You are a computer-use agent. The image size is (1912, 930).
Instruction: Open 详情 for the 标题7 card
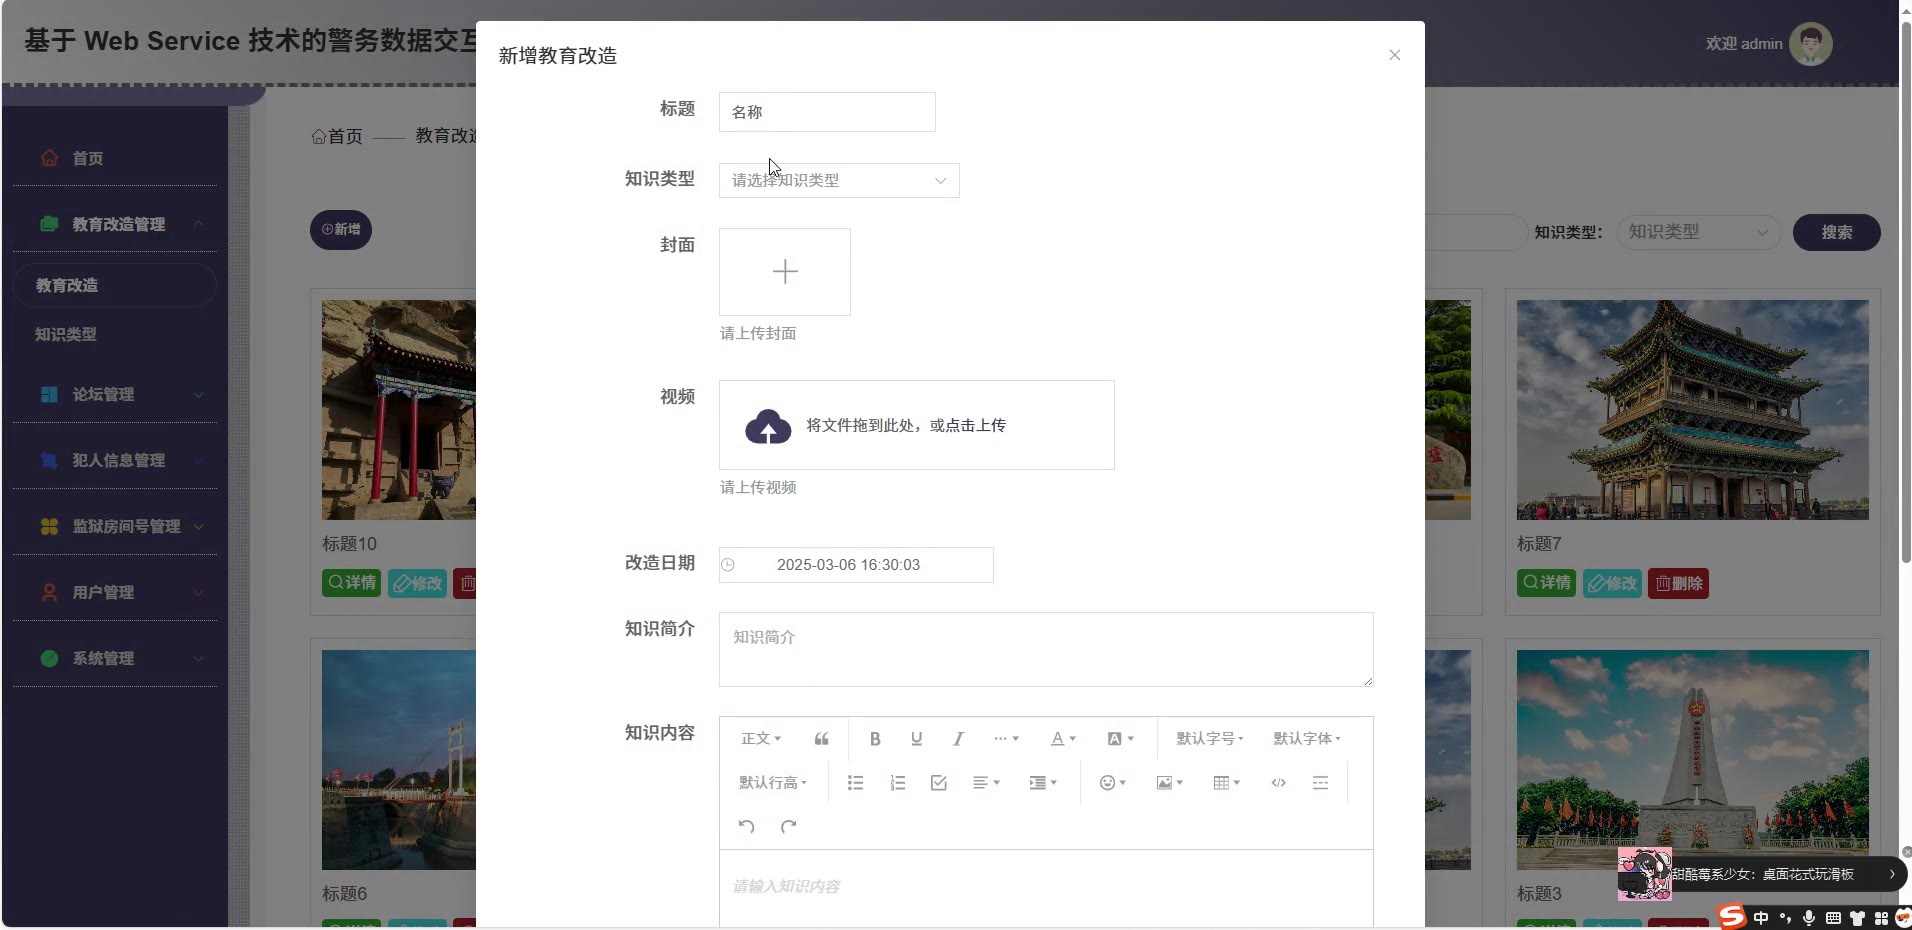click(x=1546, y=583)
